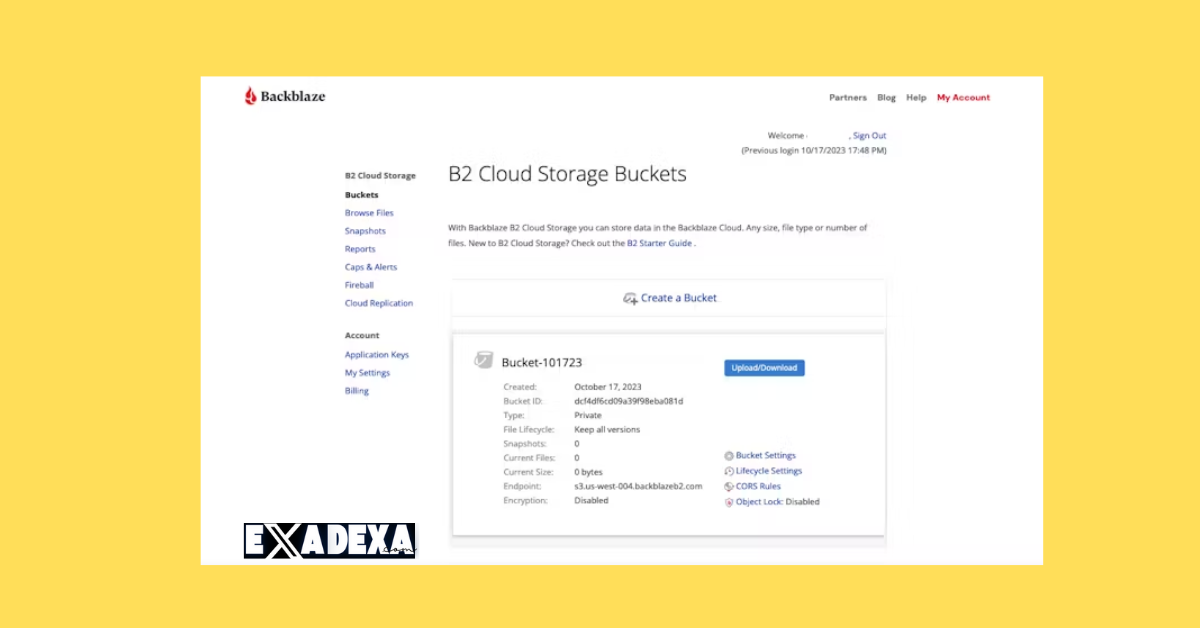Viewport: 1200px width, 628px height.
Task: Go to Caps & Alerts page
Action: click(x=371, y=267)
